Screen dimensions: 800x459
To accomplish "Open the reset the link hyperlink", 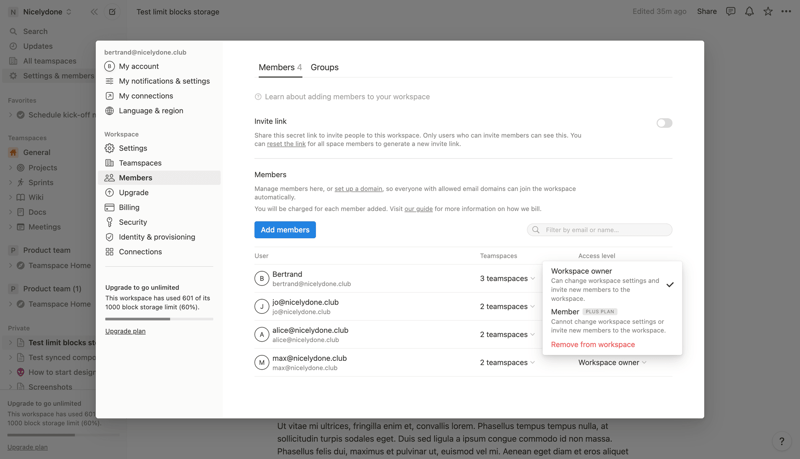I will 286,144.
